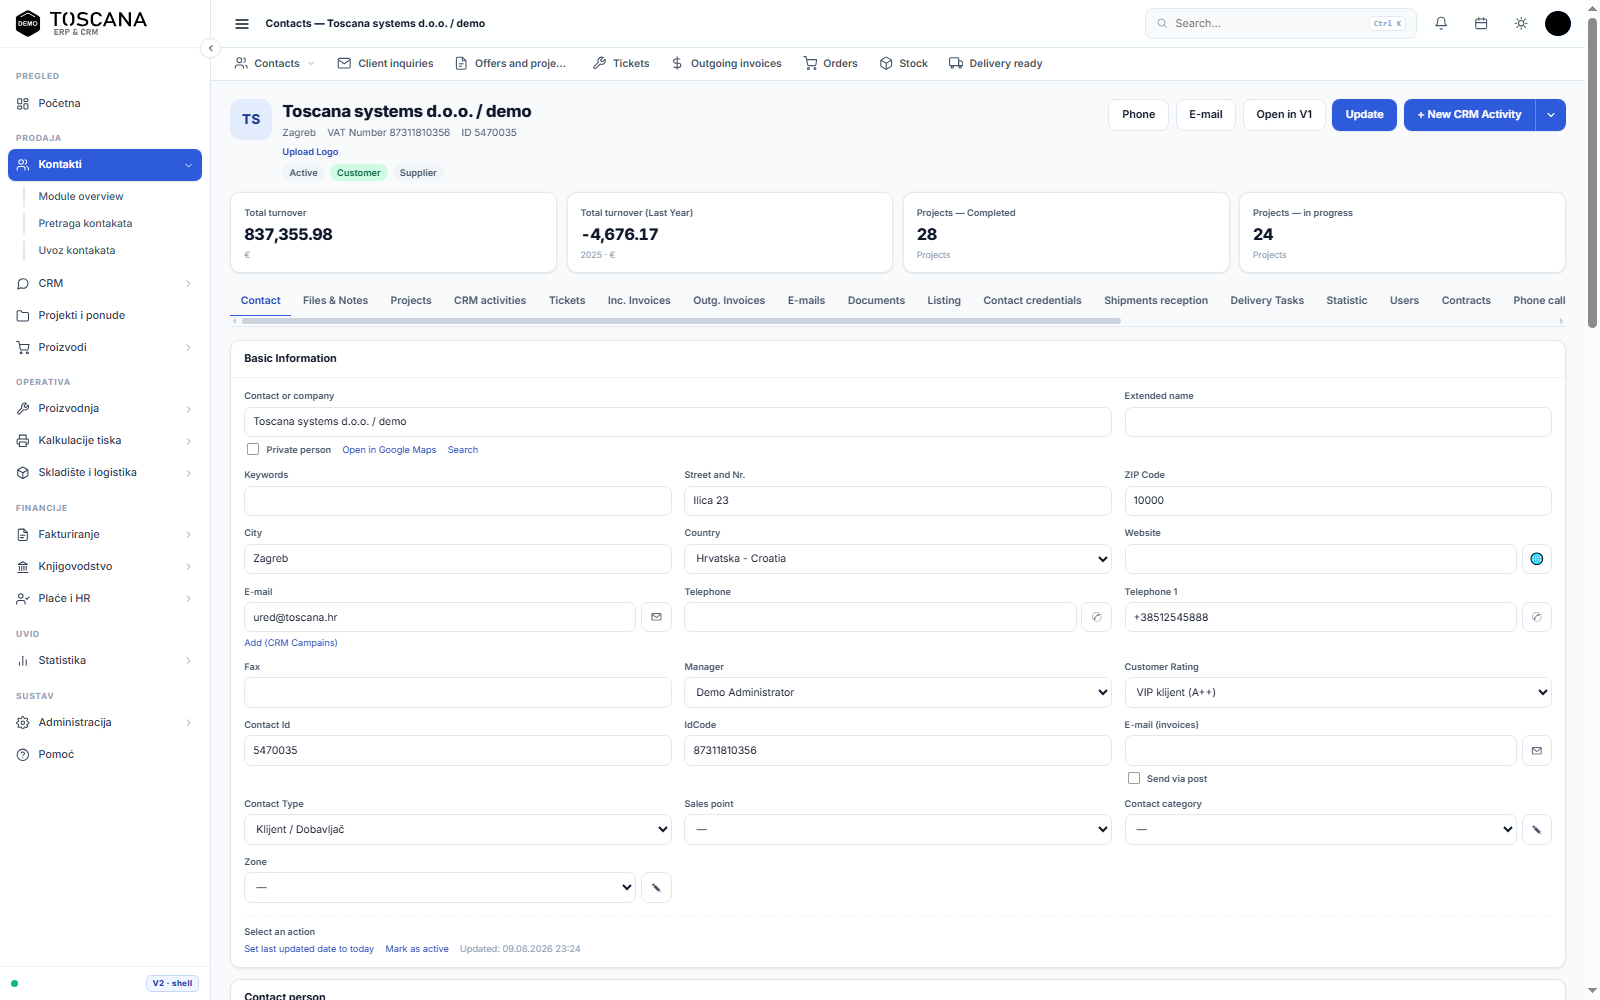The width and height of the screenshot is (1600, 1000).
Task: Open the calendar icon in header
Action: pyautogui.click(x=1481, y=23)
